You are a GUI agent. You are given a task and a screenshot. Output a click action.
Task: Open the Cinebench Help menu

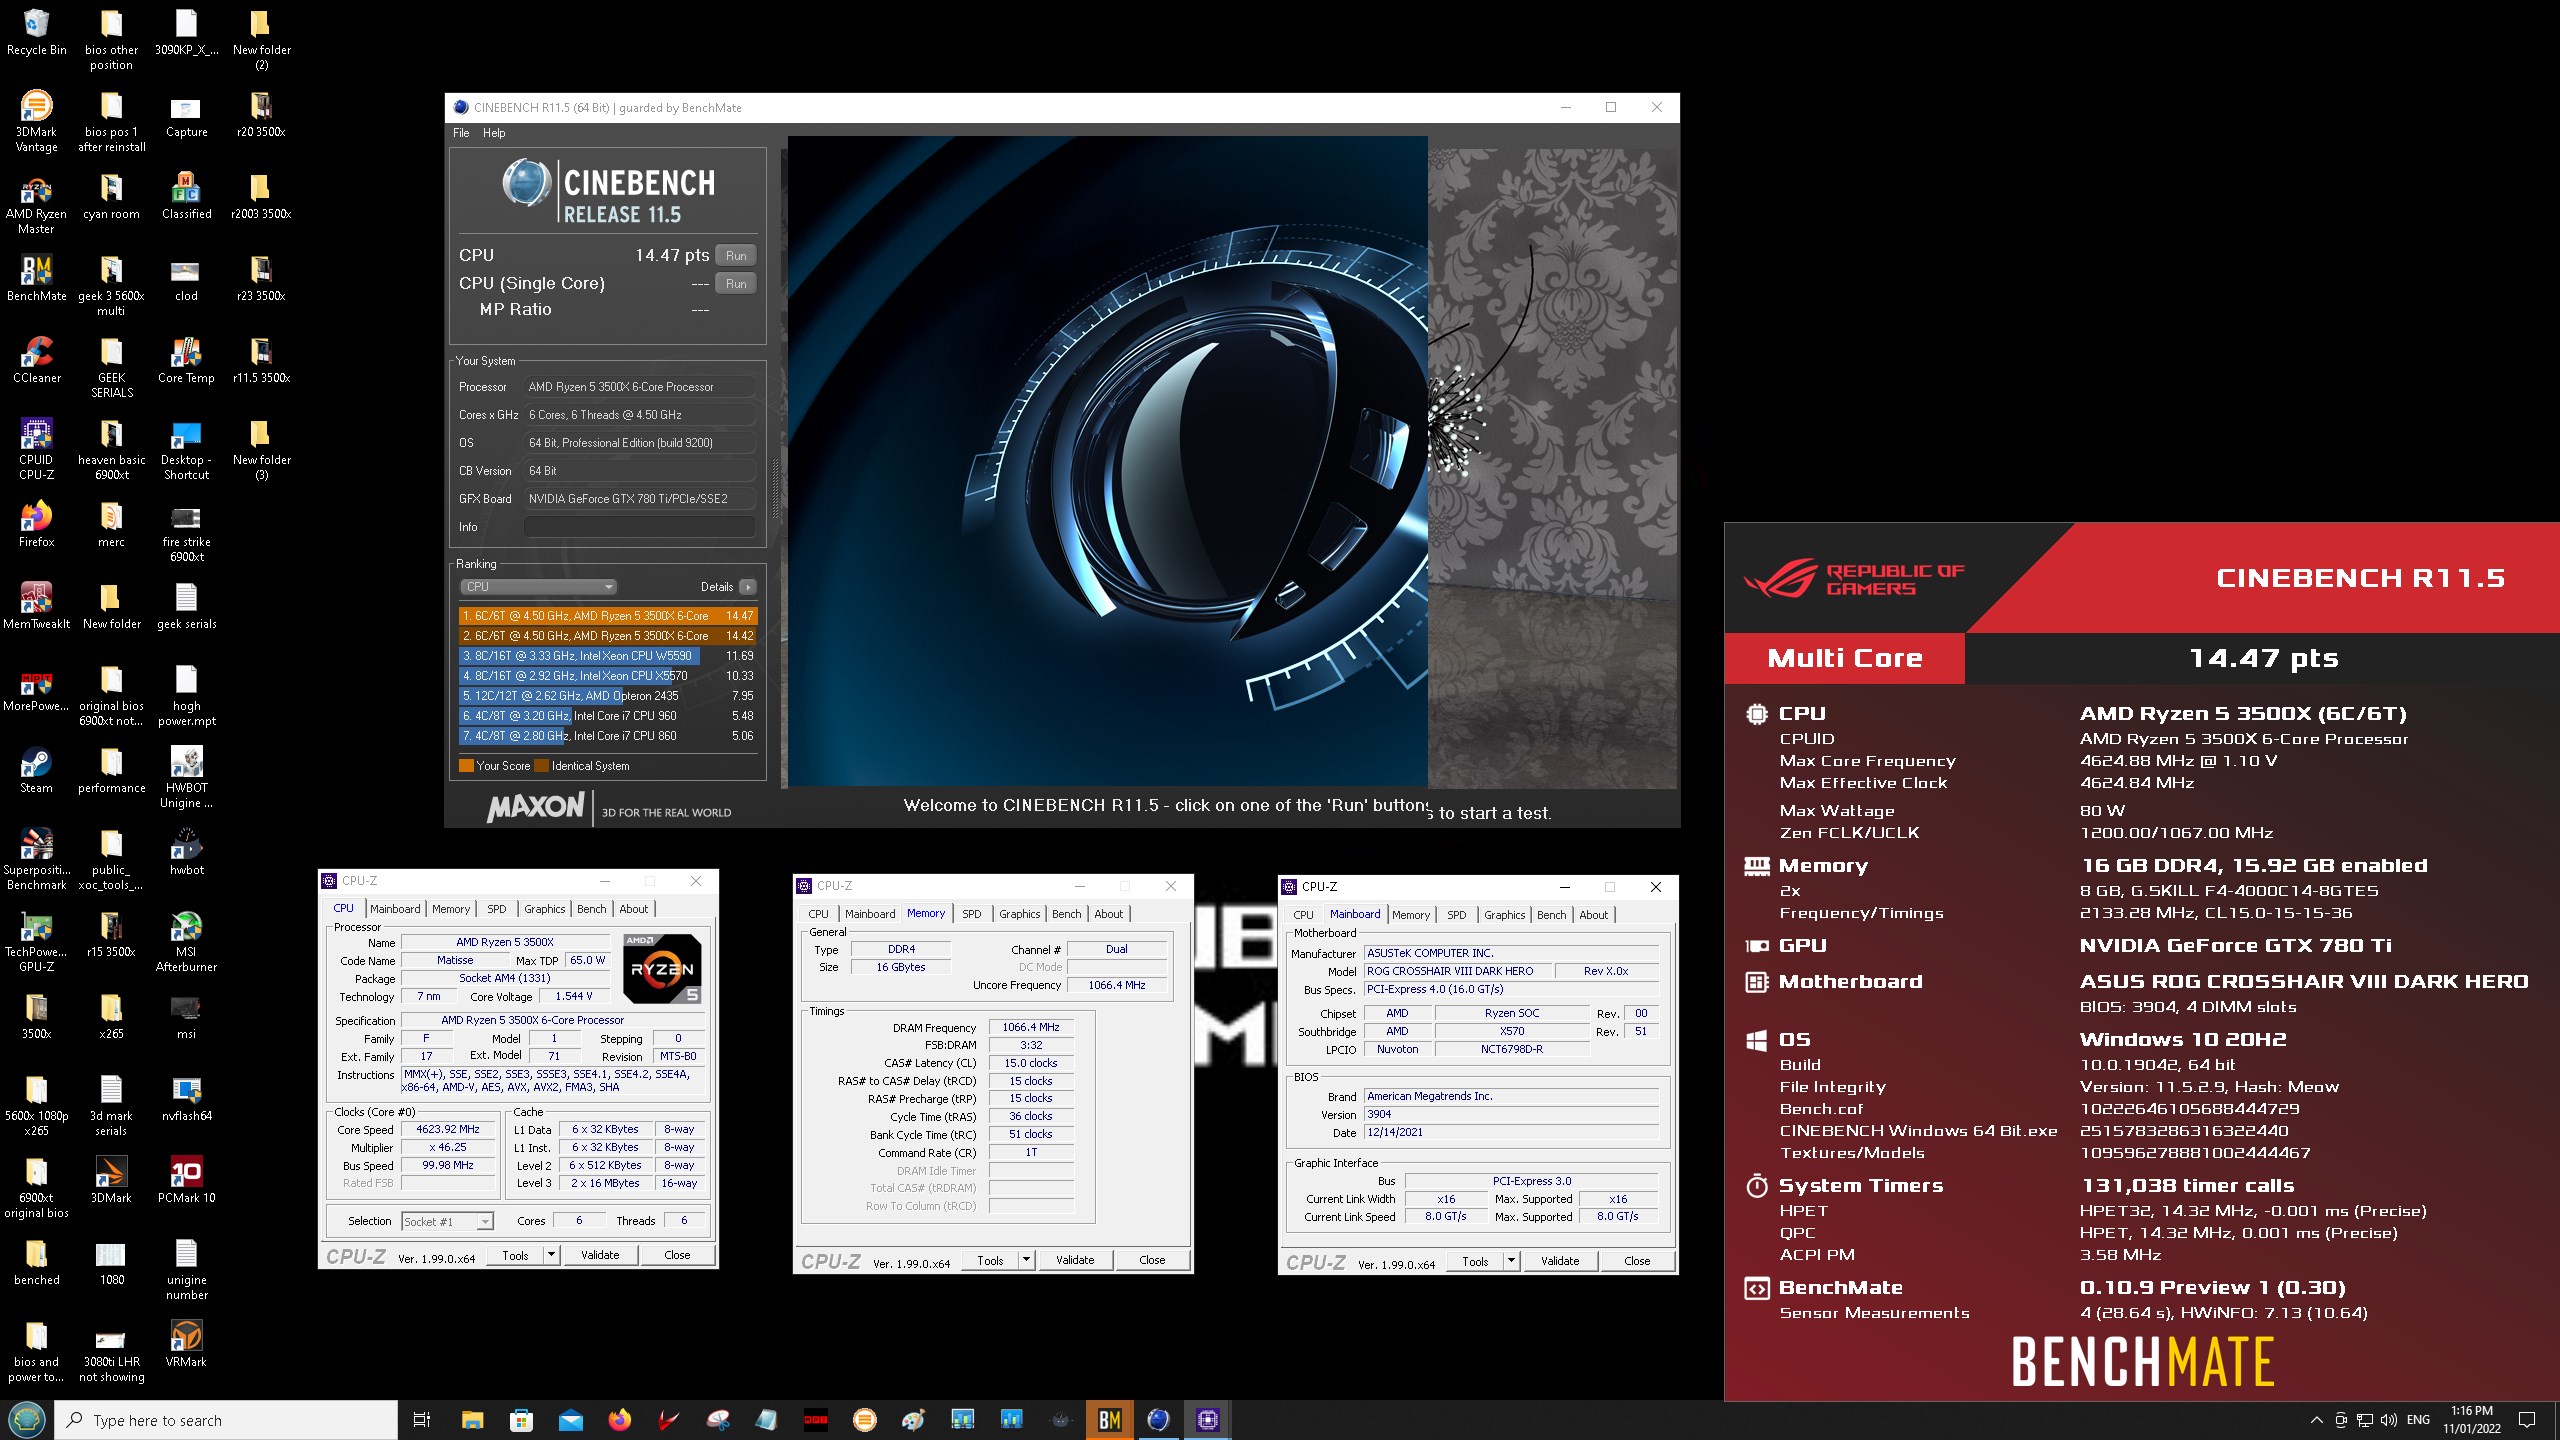(x=494, y=133)
